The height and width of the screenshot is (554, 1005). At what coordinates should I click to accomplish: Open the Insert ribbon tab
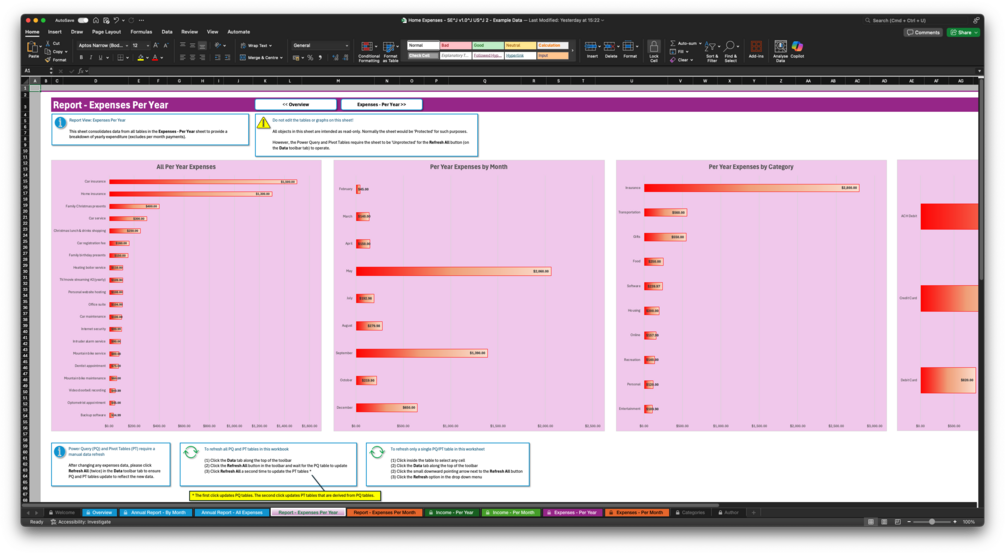[54, 31]
